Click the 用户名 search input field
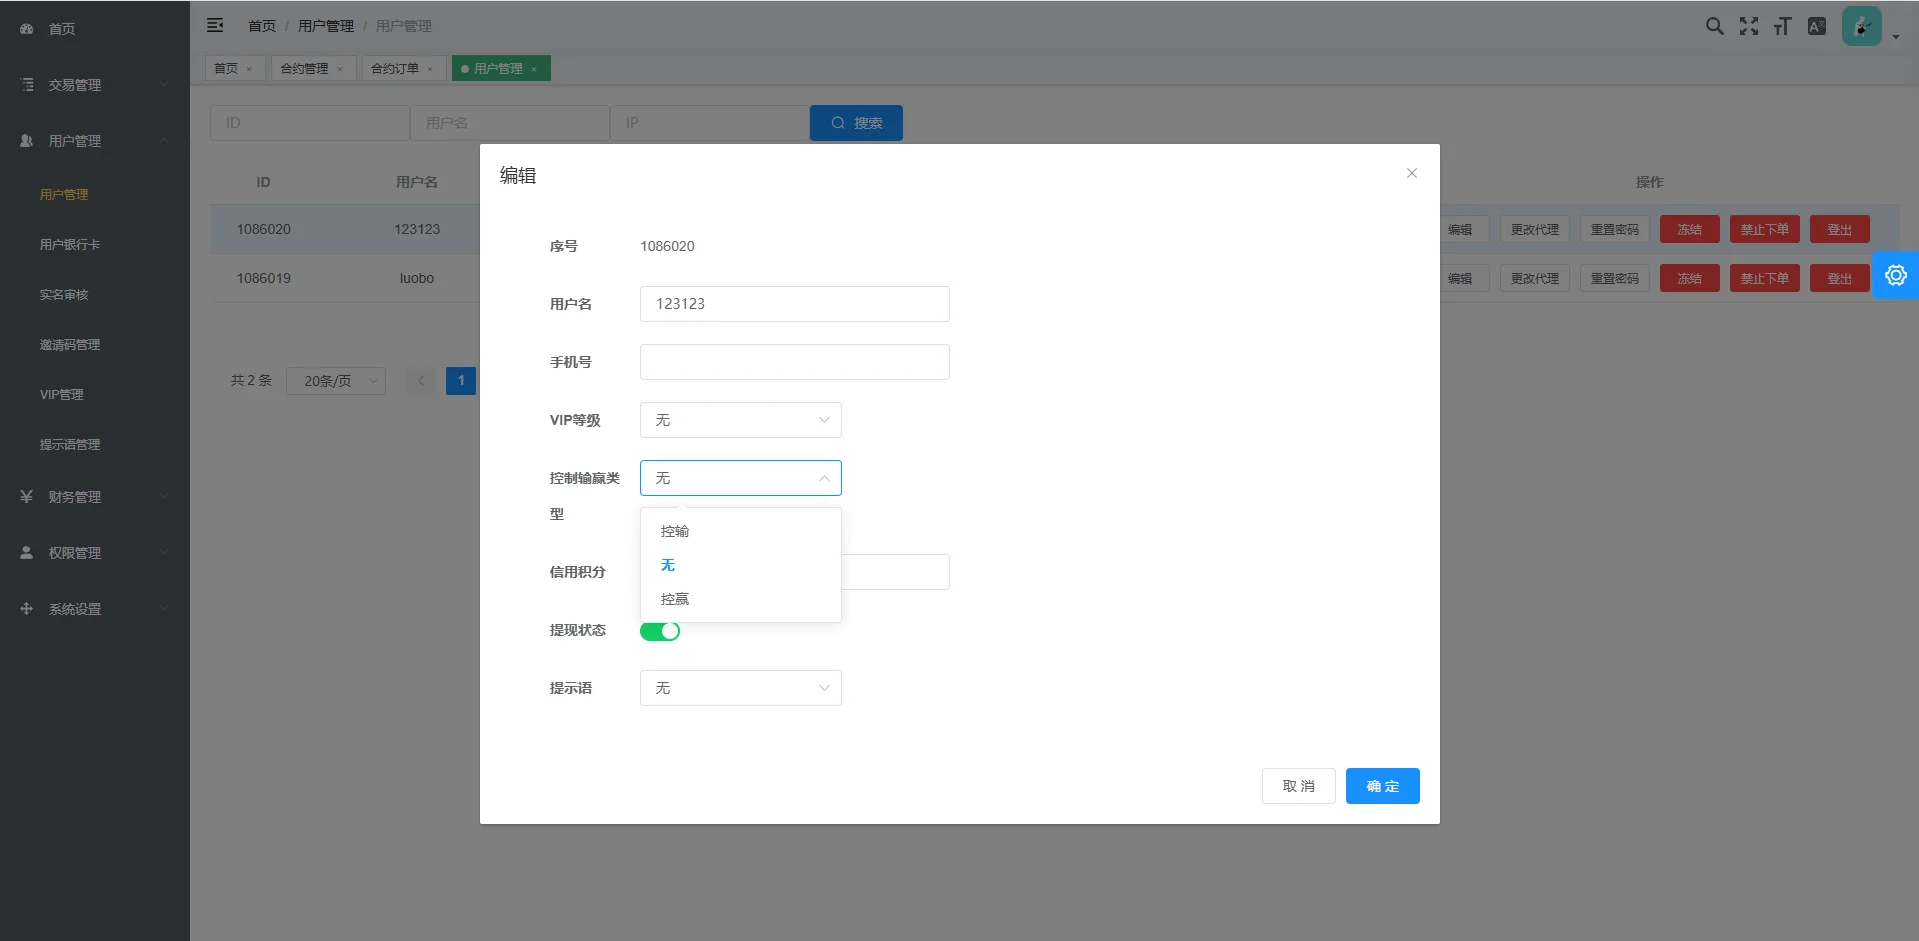 point(510,122)
